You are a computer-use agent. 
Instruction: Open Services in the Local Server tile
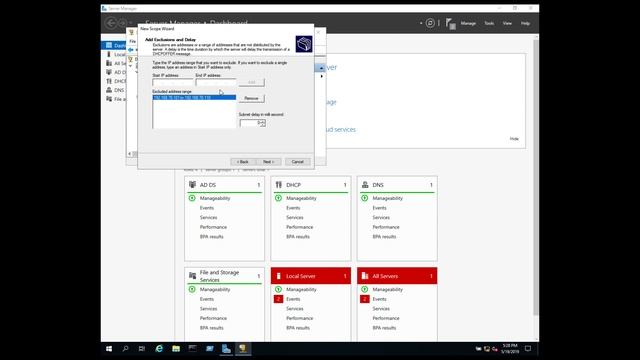pyautogui.click(x=295, y=309)
